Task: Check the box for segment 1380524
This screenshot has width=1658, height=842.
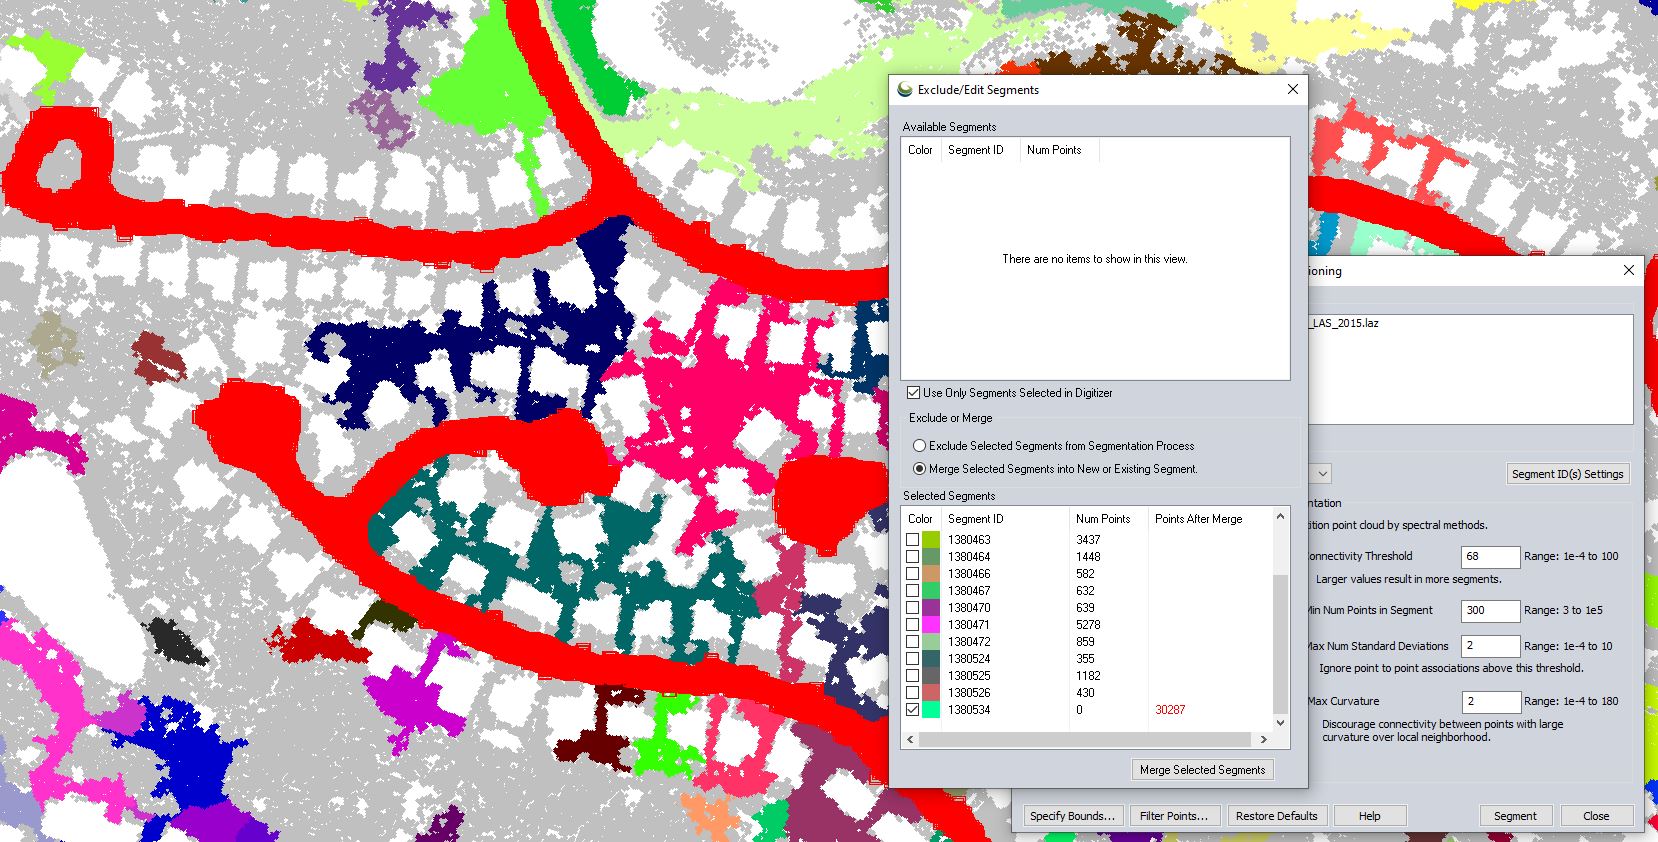Action: (912, 659)
